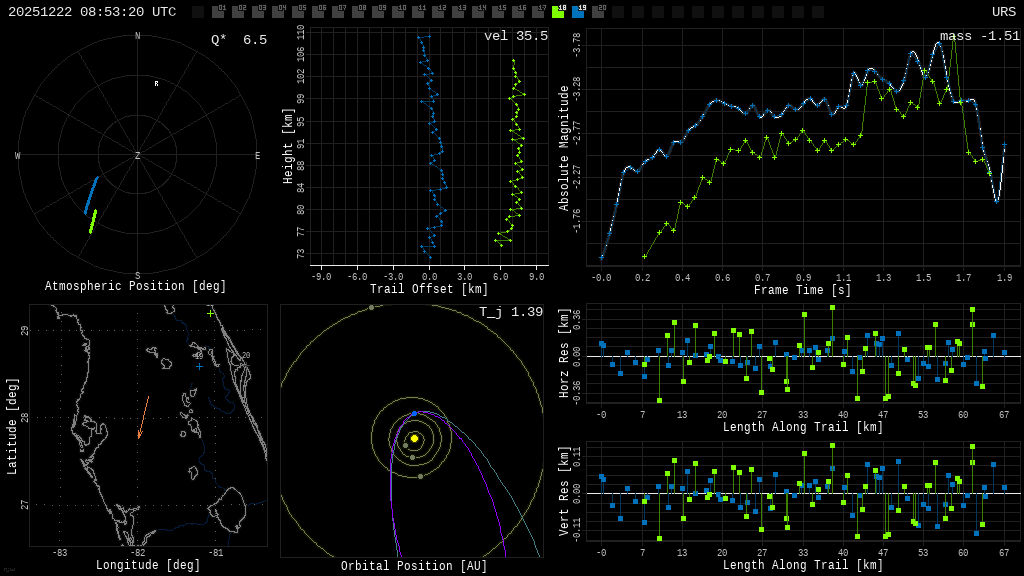Screen dimensions: 1024x576
Task: Click the 'T_j 1.39' Tisserand label
Action: [x=510, y=312]
